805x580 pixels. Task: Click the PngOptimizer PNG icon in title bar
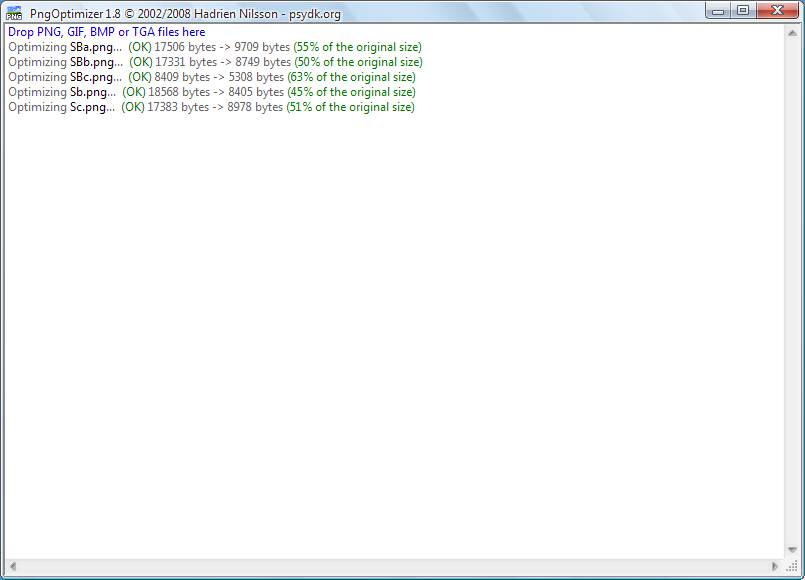click(x=14, y=12)
